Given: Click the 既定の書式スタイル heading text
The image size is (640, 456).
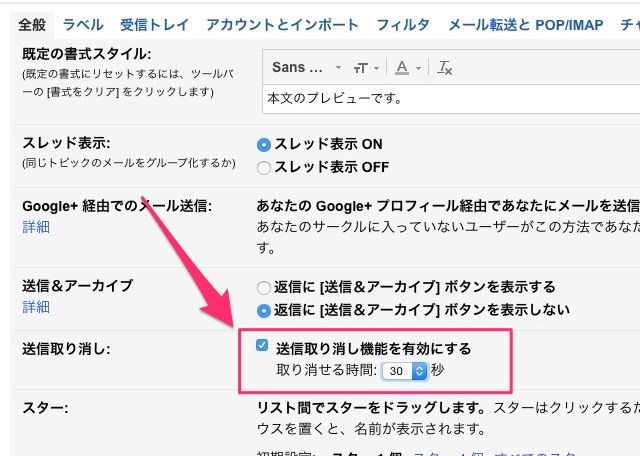Looking at the screenshot, I should pos(87,54).
